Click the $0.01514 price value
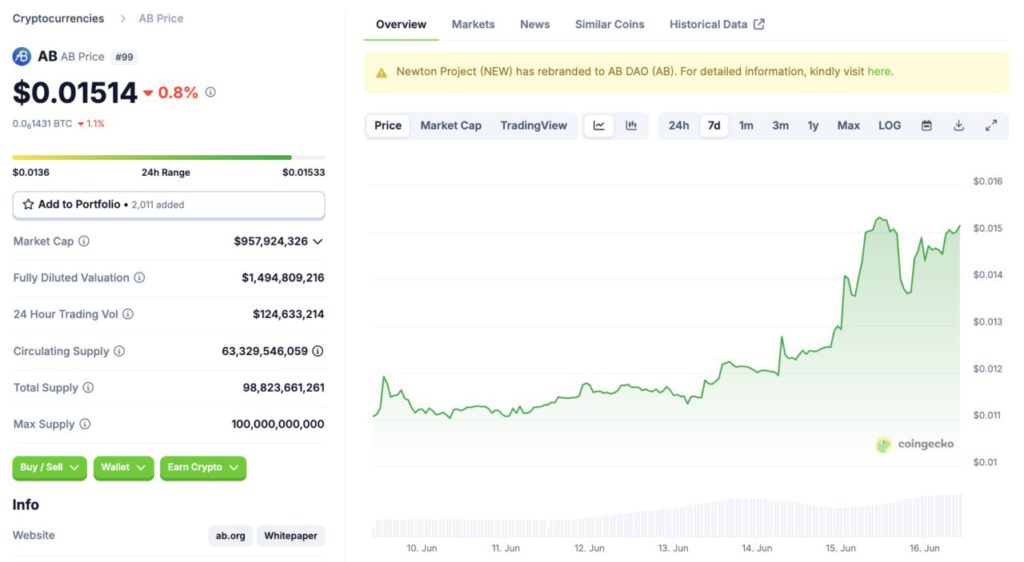1024x562 pixels. point(75,93)
